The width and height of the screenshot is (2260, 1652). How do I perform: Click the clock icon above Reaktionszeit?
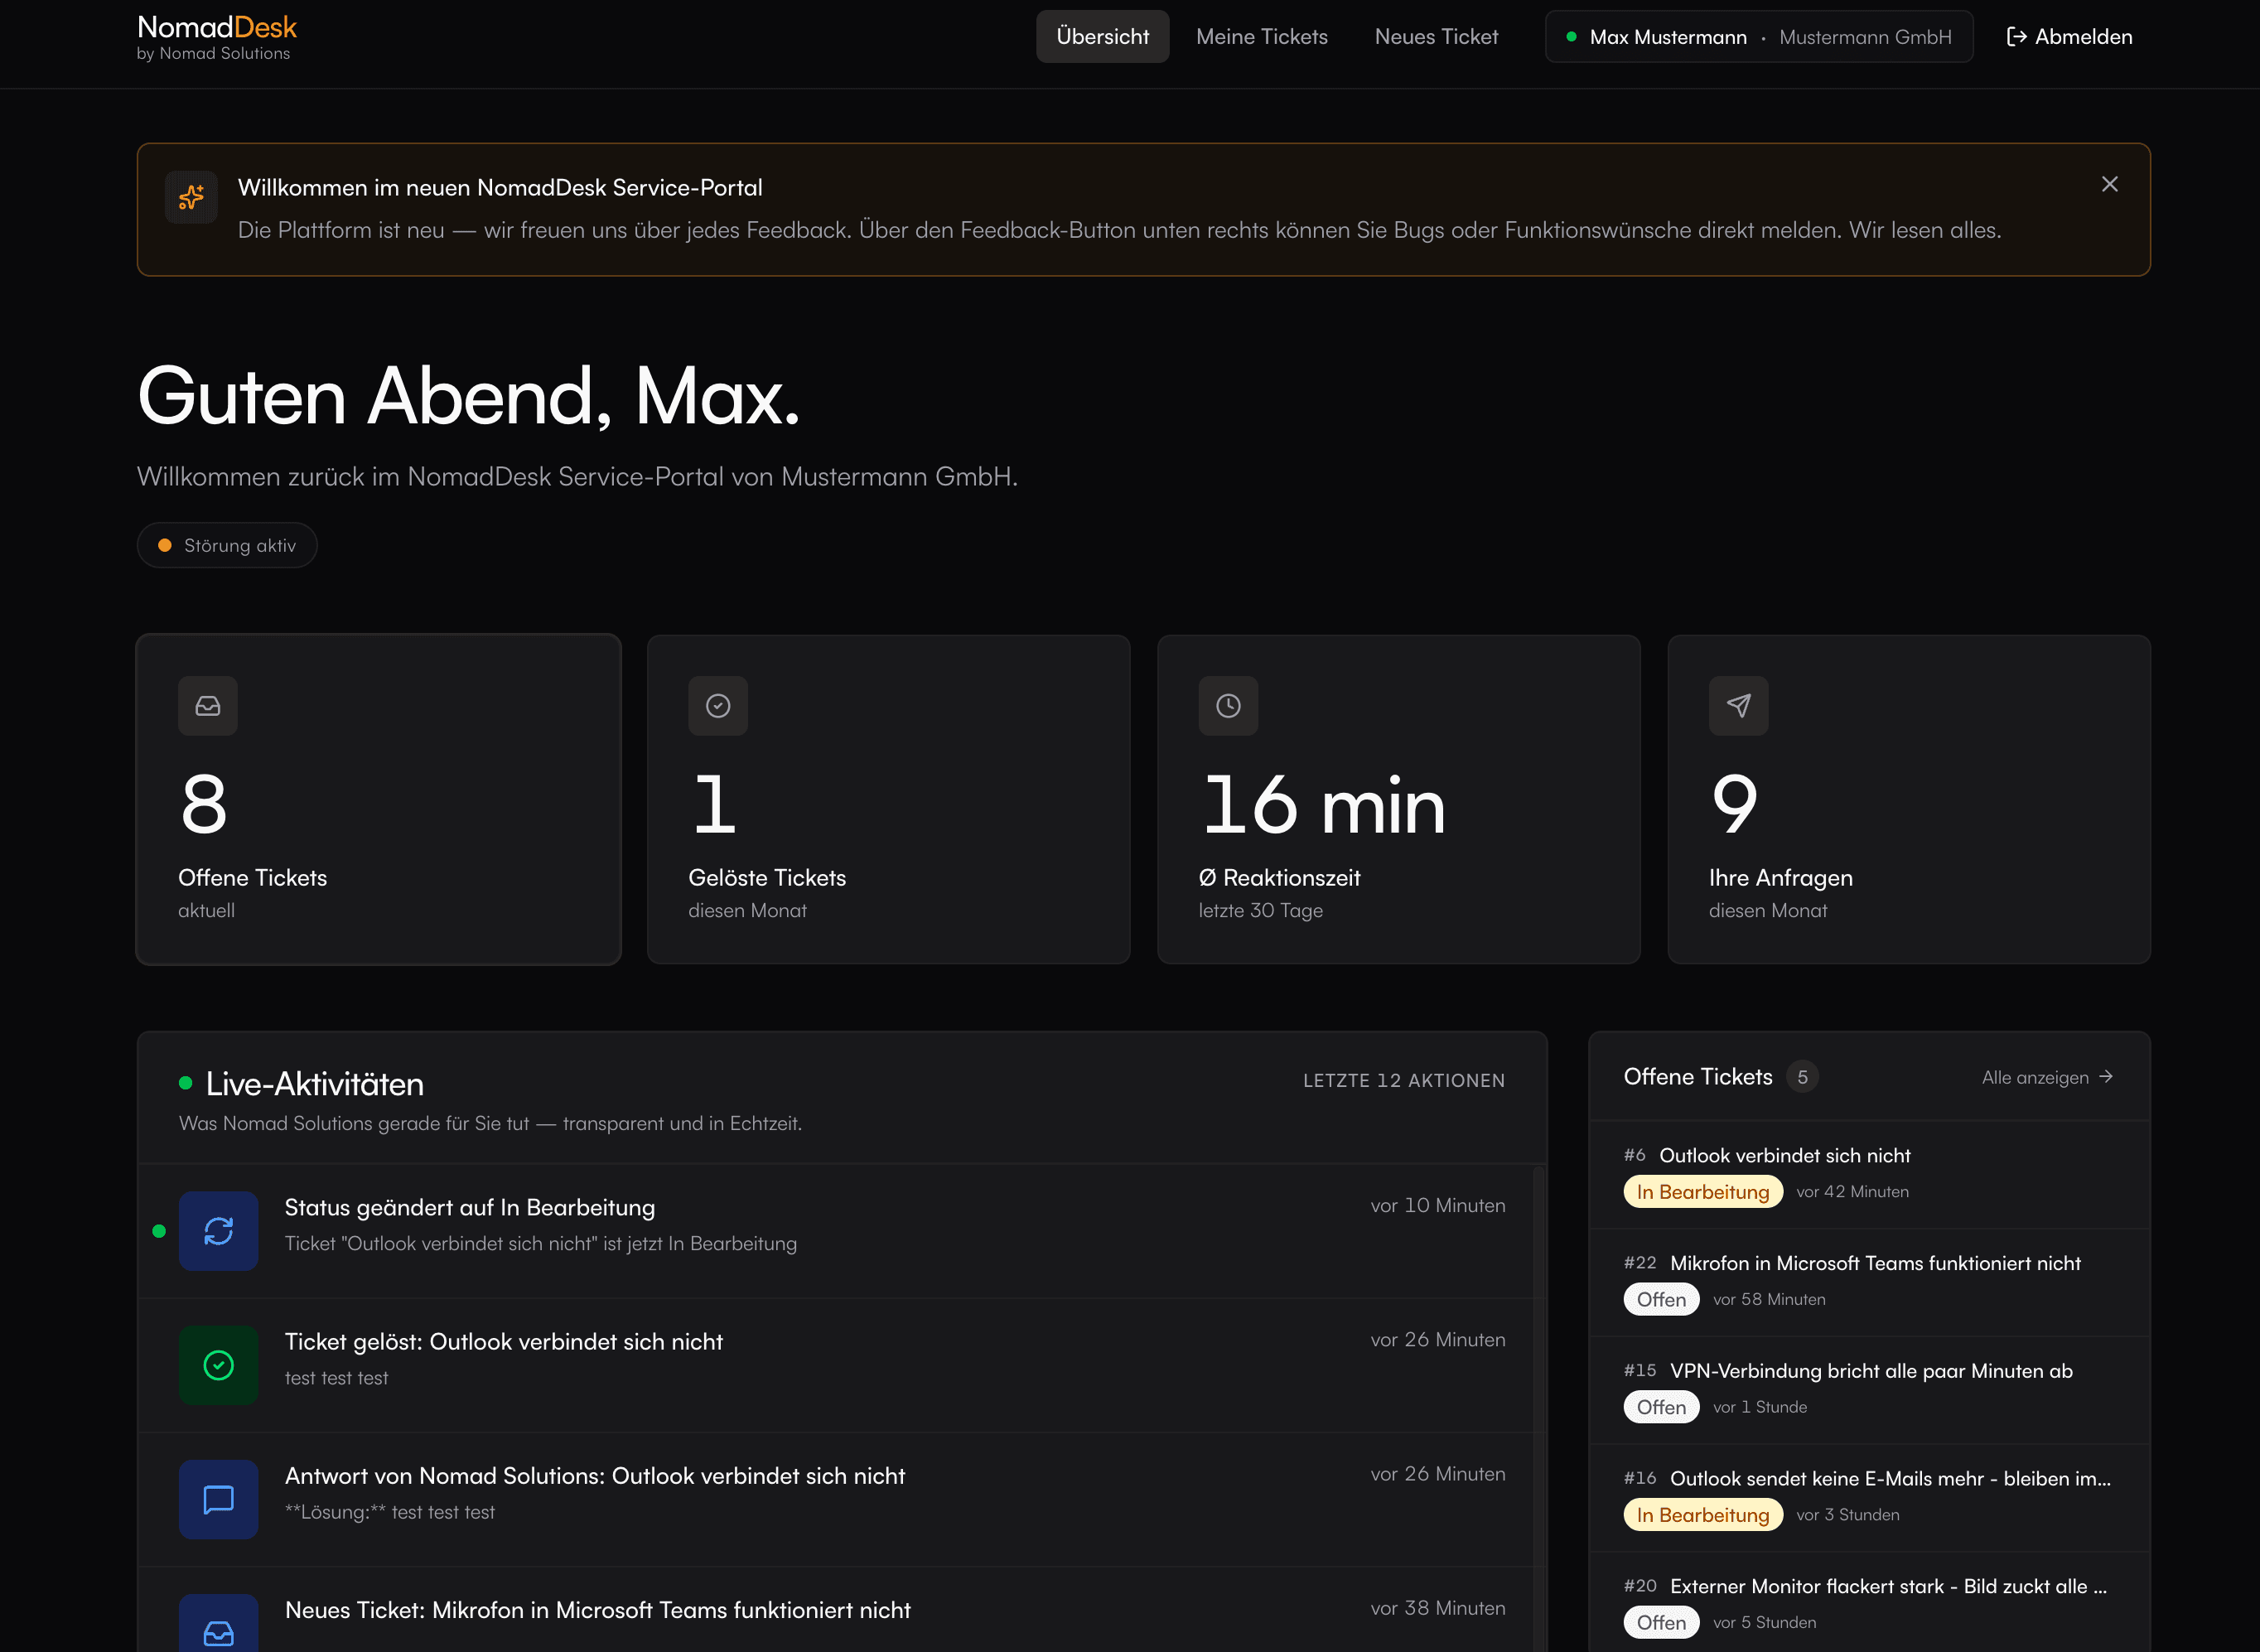coord(1228,705)
